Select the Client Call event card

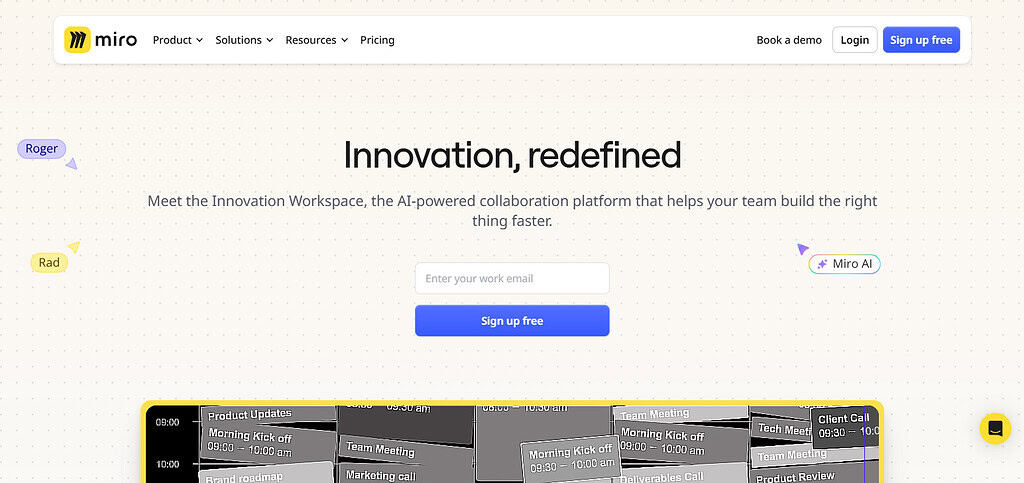click(x=844, y=426)
